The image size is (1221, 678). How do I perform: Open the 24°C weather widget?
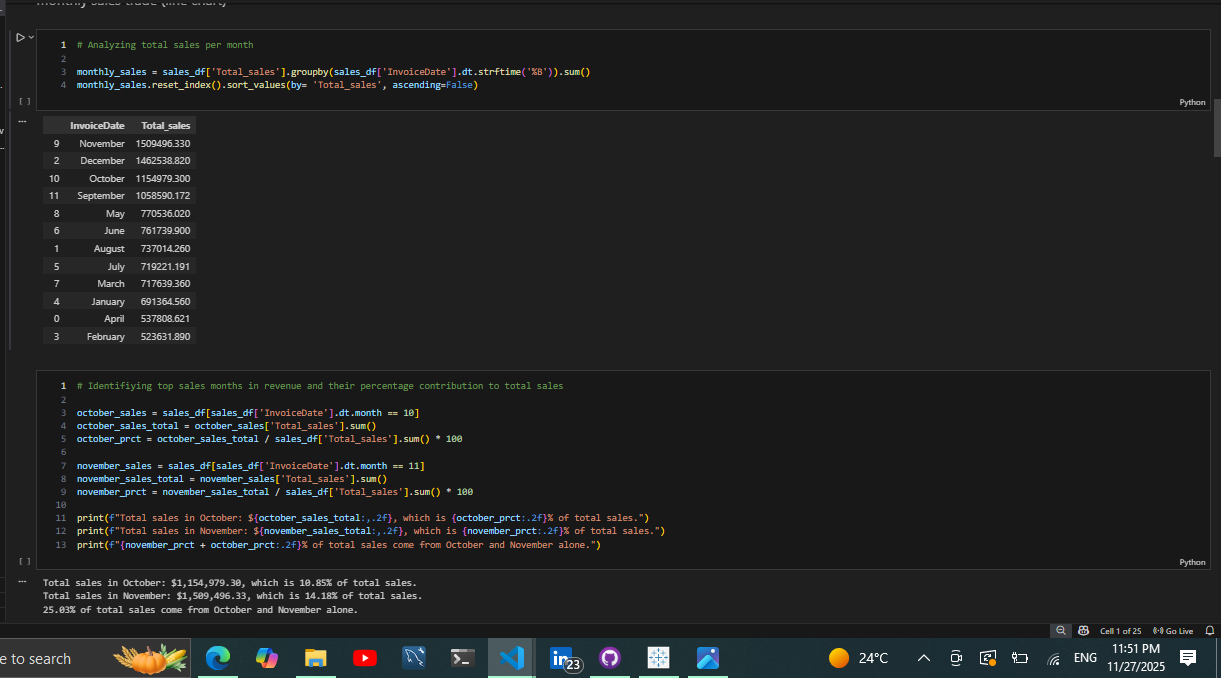[858, 658]
